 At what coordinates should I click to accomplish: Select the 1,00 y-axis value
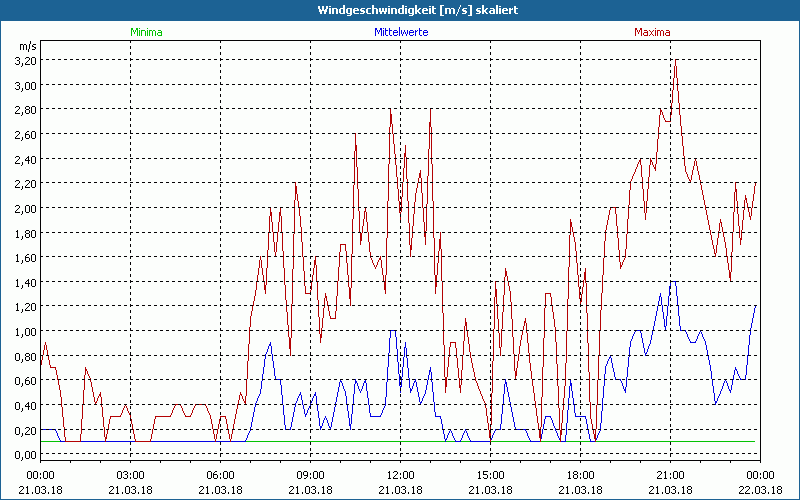pos(25,332)
